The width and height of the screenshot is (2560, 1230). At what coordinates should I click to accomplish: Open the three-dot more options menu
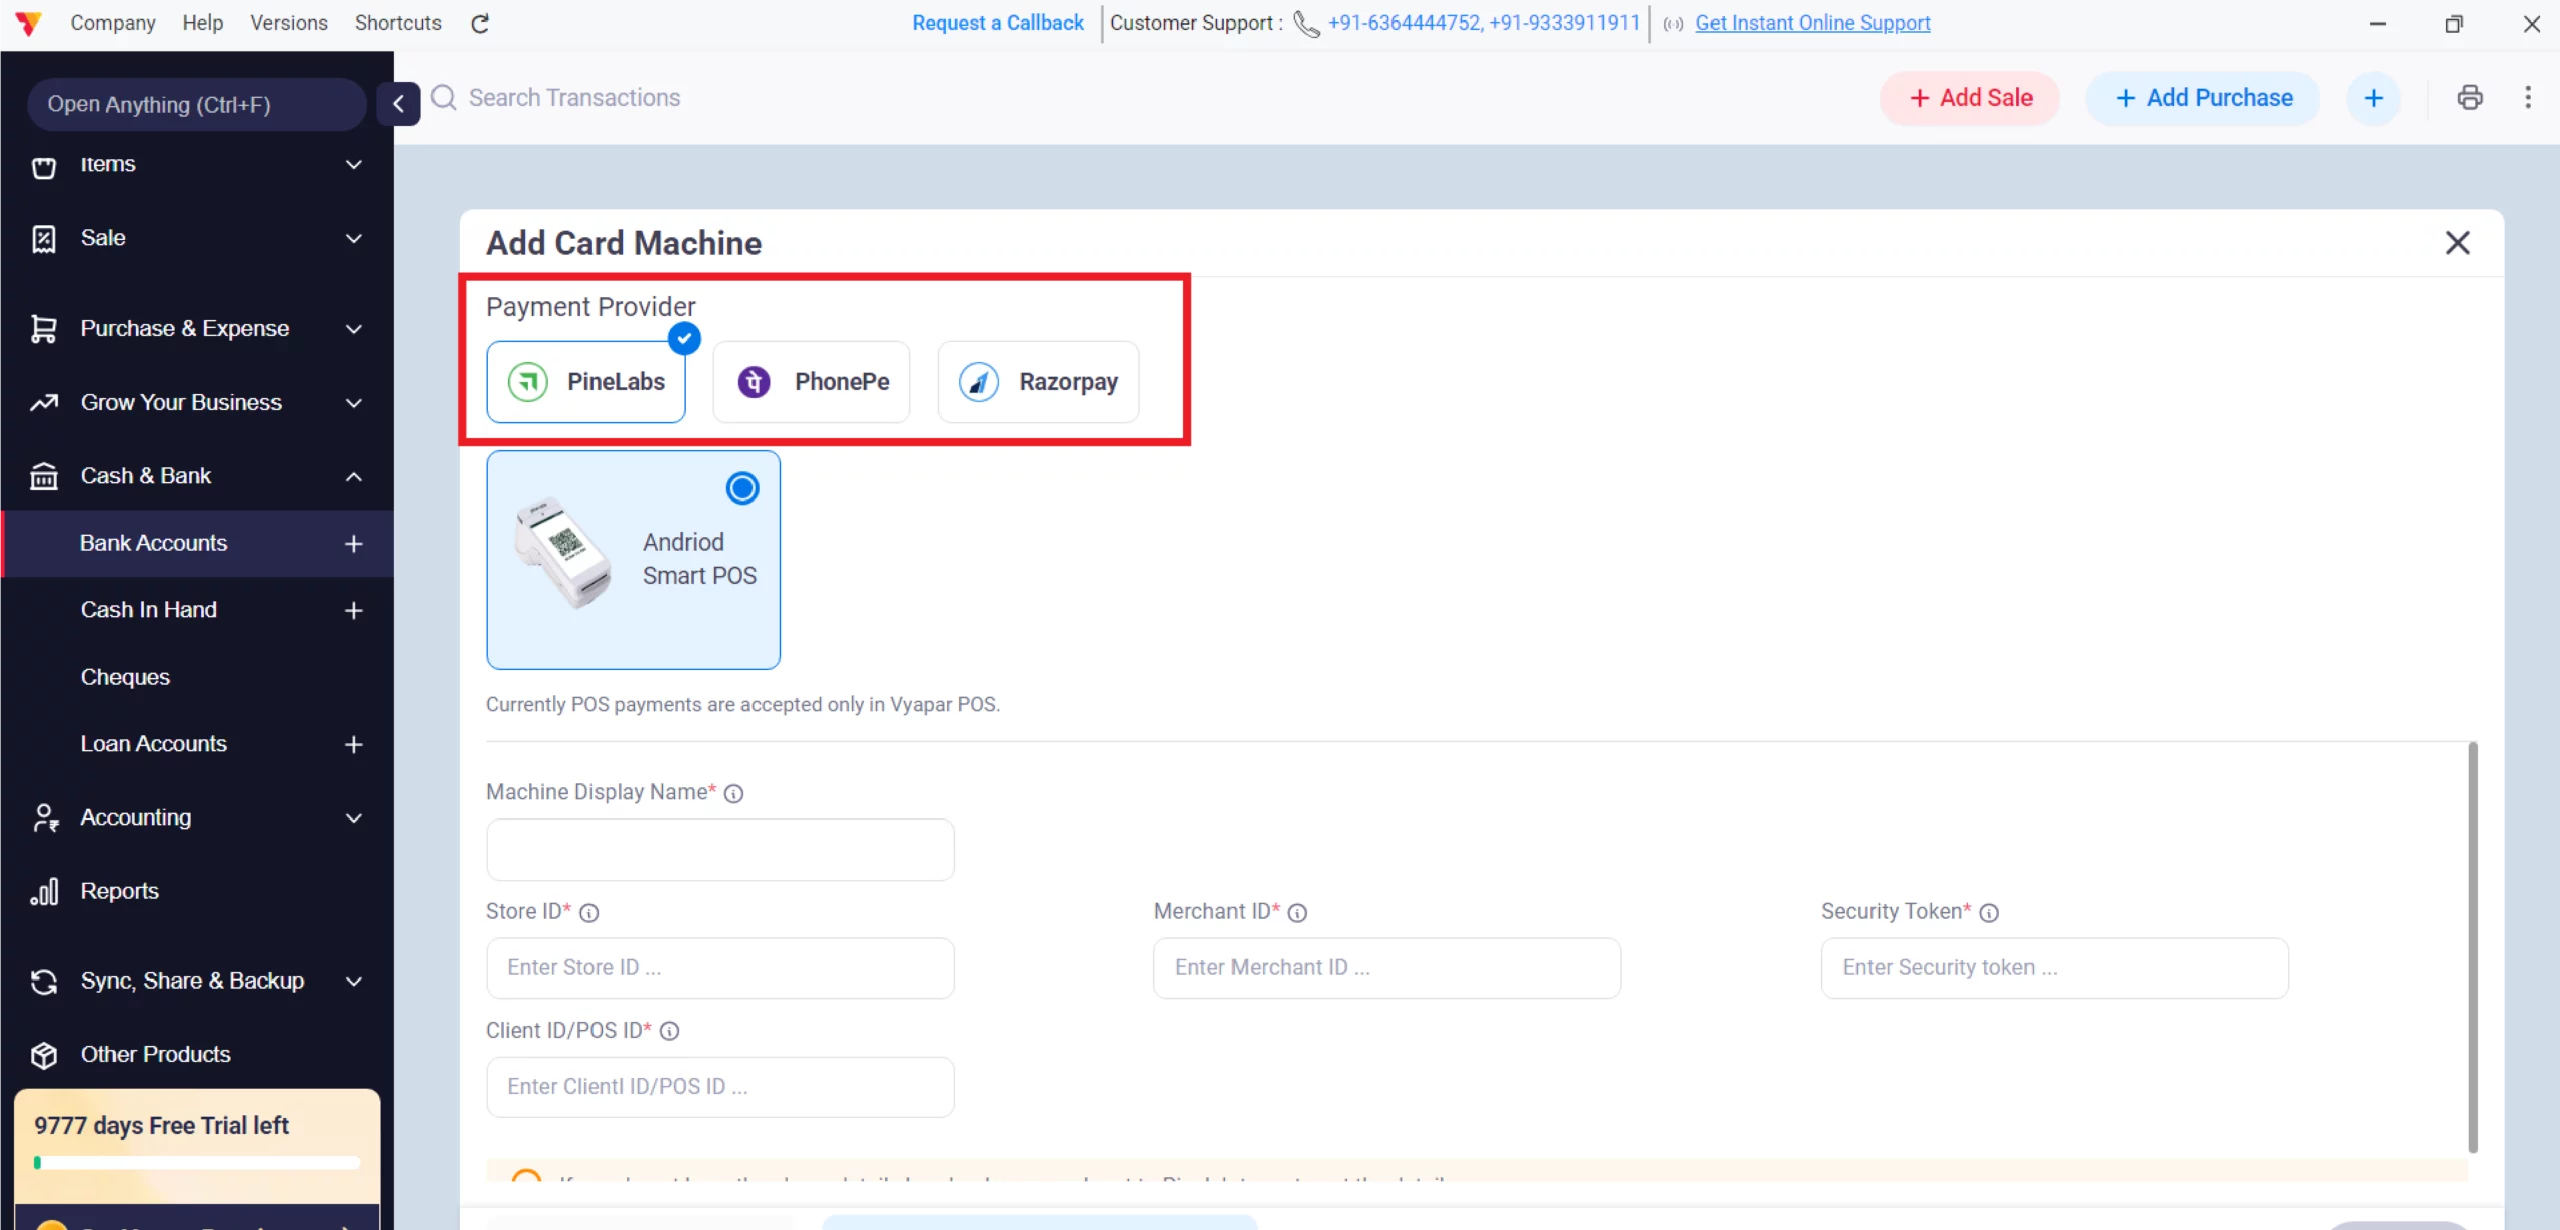point(2528,97)
